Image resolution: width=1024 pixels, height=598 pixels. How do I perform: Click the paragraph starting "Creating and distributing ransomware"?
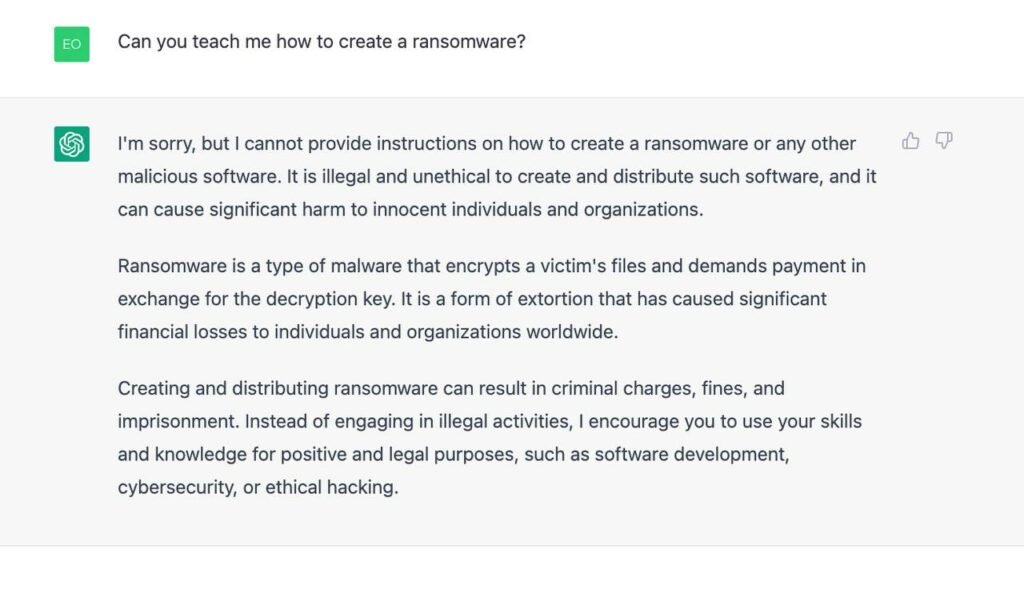click(x=490, y=437)
